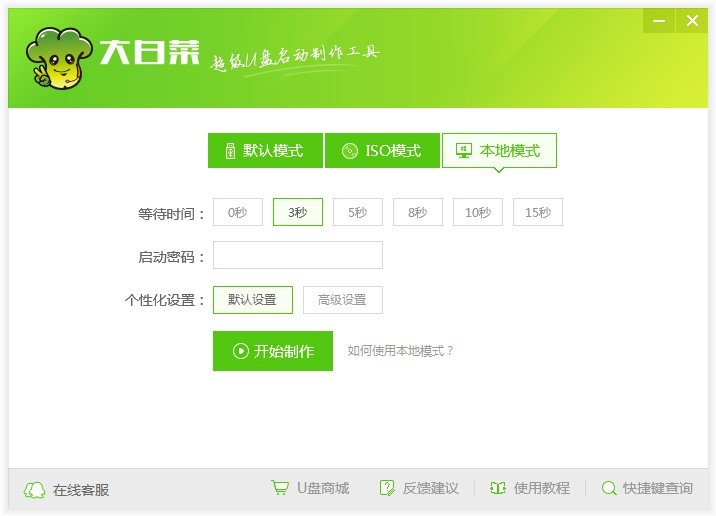Click the USB drive icon in 默认模式
The height and width of the screenshot is (516, 716).
pos(230,151)
